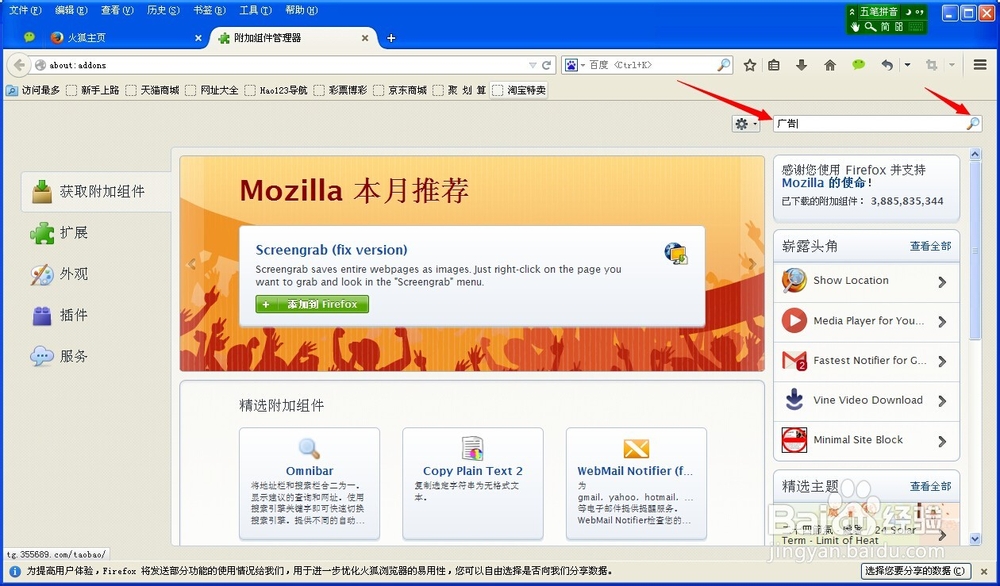Image resolution: width=1000 pixels, height=586 pixels.
Task: Switch to the 火狐主页 tab
Action: click(x=125, y=38)
